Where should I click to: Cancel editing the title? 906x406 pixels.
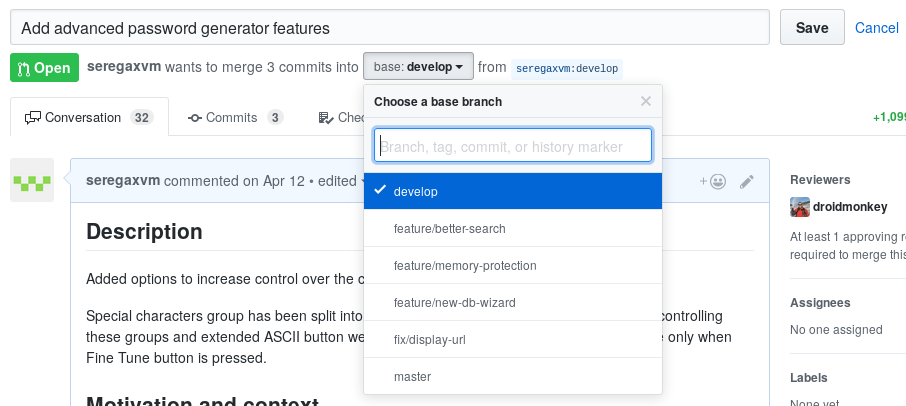pos(877,28)
